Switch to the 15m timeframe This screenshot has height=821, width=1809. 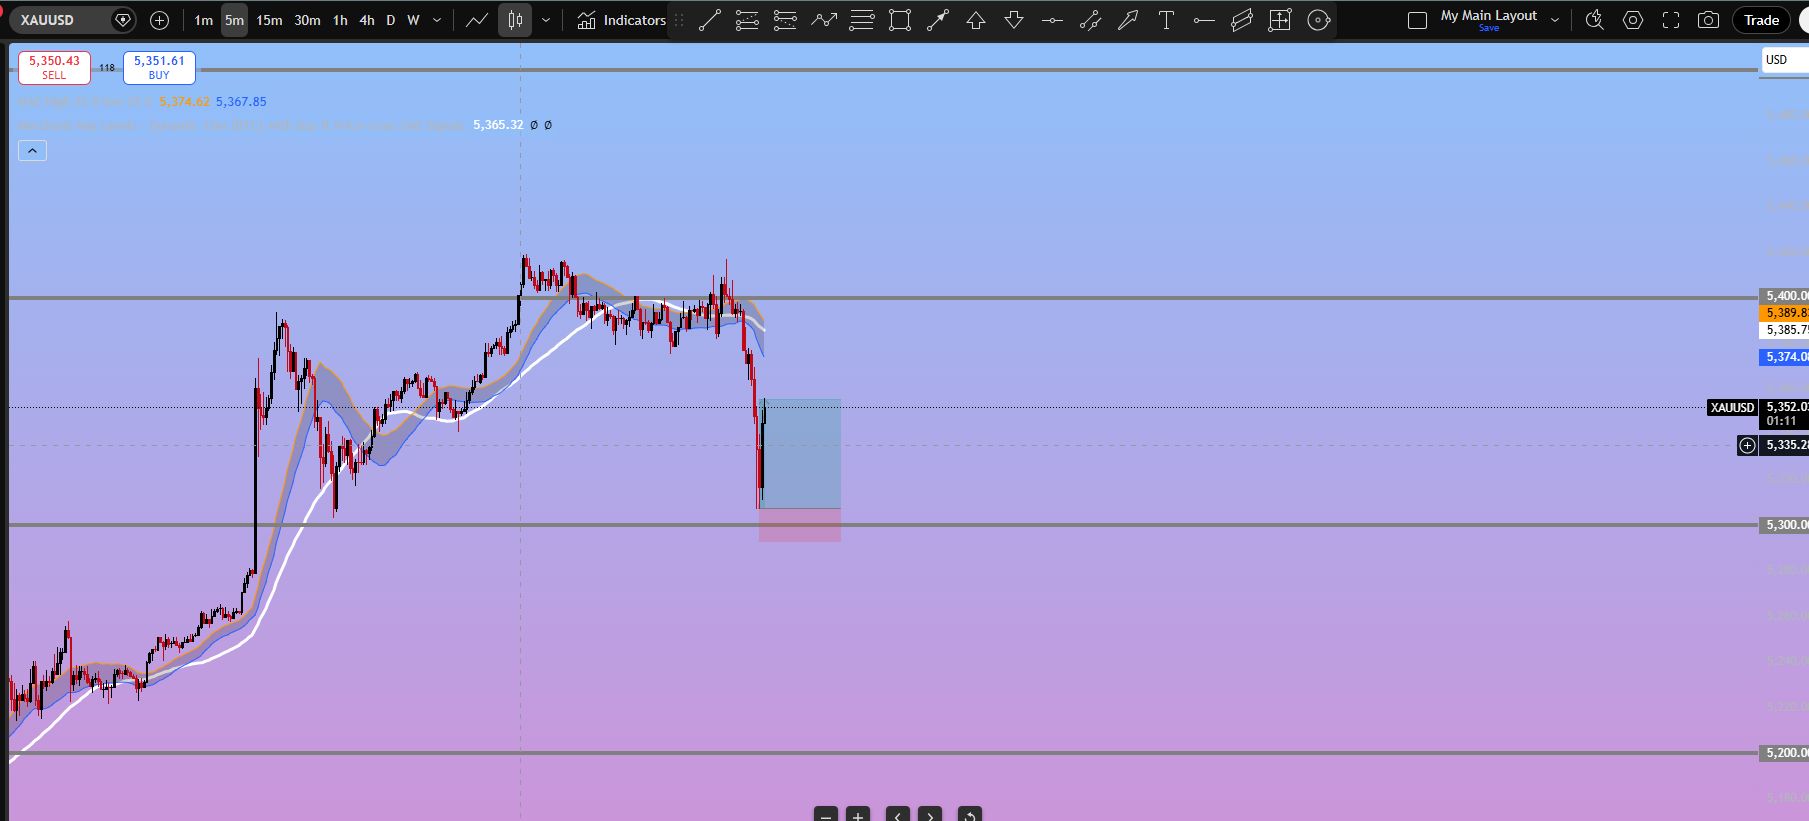(x=269, y=20)
